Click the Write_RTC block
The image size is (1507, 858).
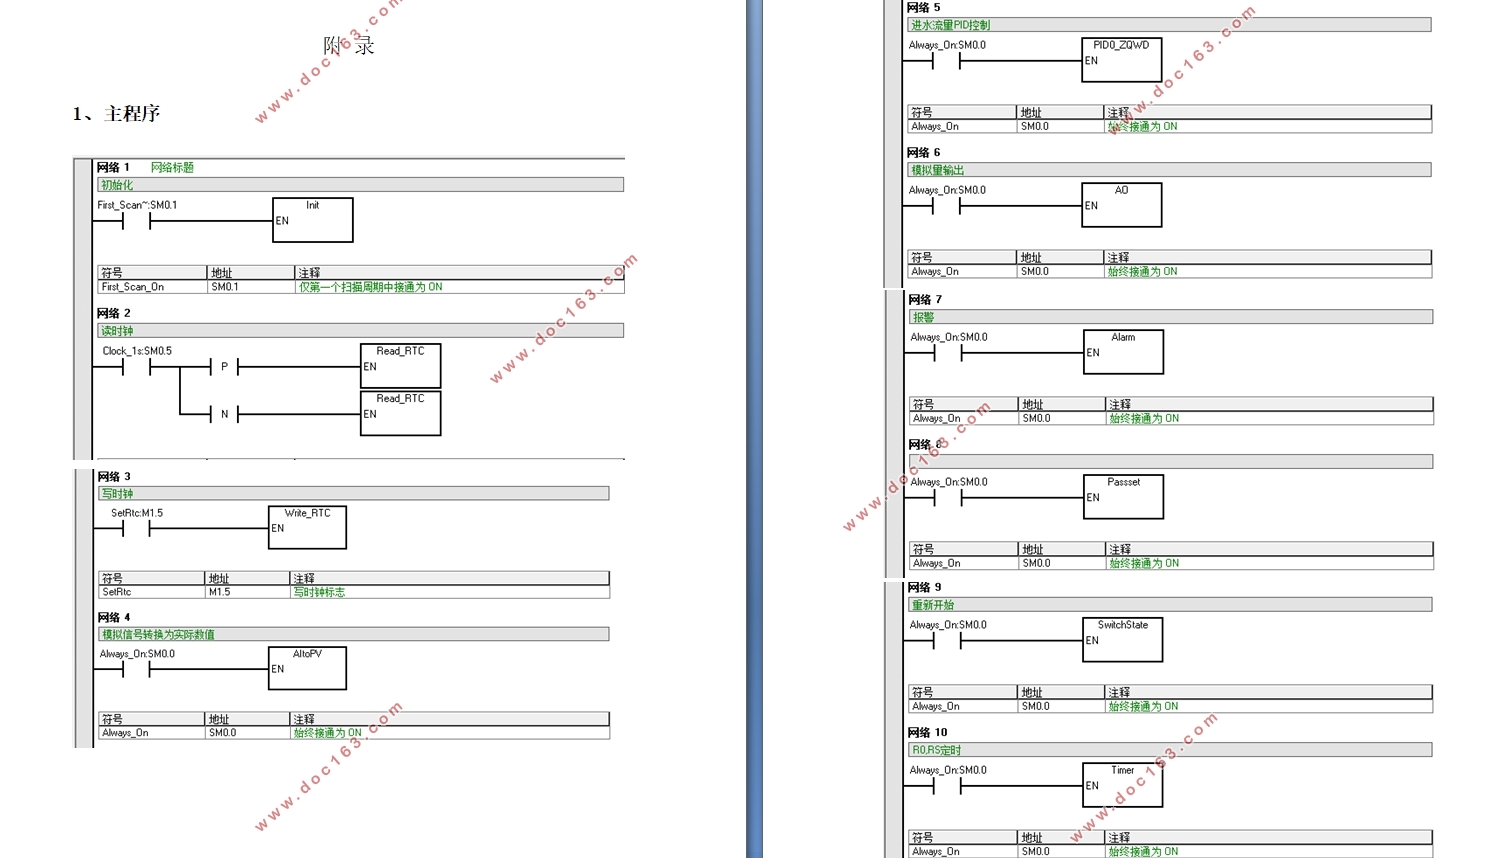[307, 527]
